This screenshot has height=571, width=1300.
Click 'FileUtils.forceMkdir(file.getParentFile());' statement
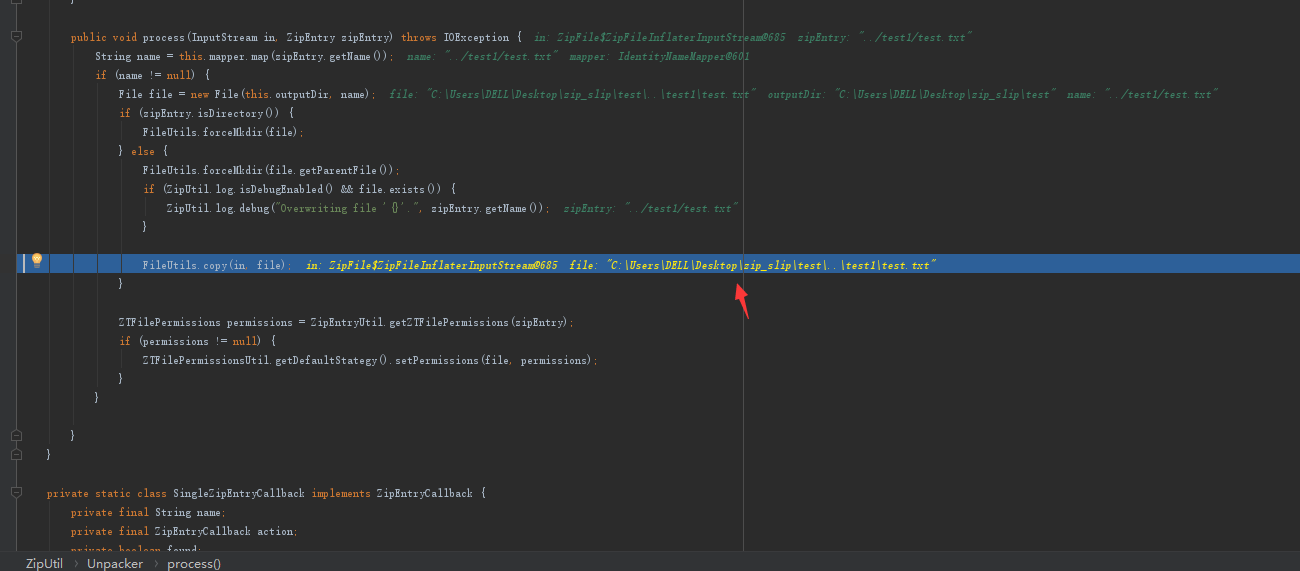click(x=271, y=171)
